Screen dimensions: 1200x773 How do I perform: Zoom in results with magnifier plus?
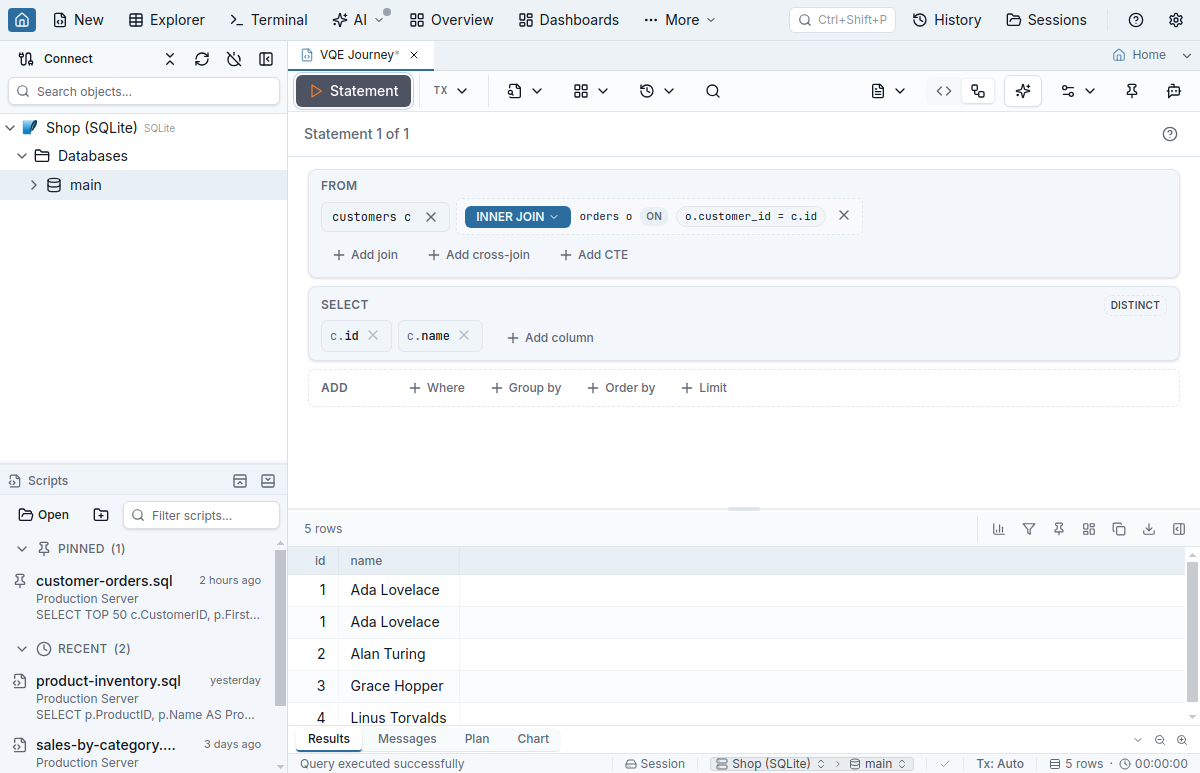[x=1182, y=740]
